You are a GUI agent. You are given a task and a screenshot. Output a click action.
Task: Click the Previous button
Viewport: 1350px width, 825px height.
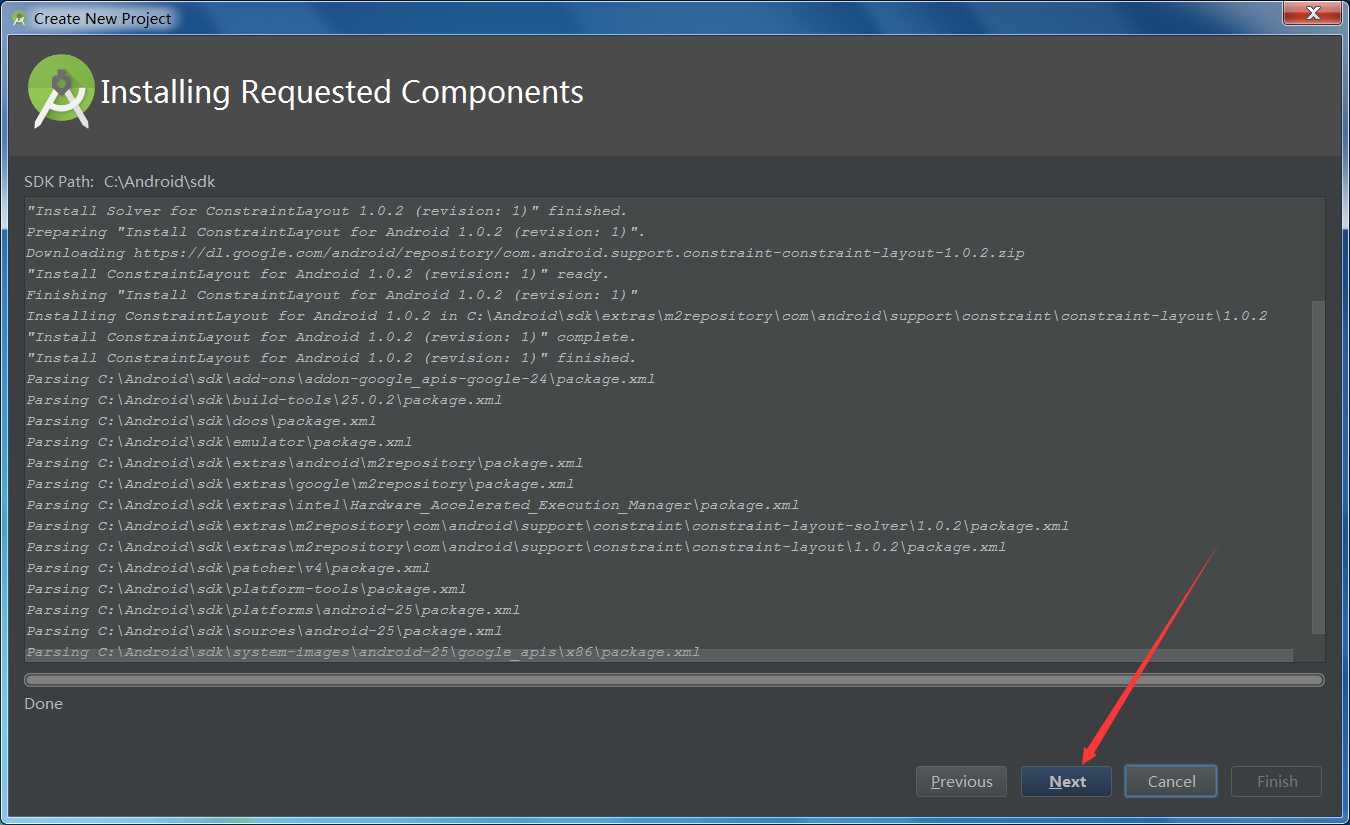coord(961,781)
